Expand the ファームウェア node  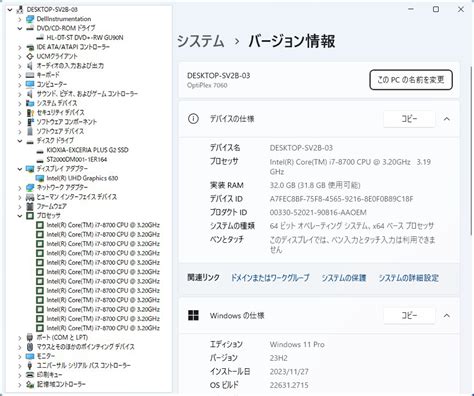click(x=20, y=206)
